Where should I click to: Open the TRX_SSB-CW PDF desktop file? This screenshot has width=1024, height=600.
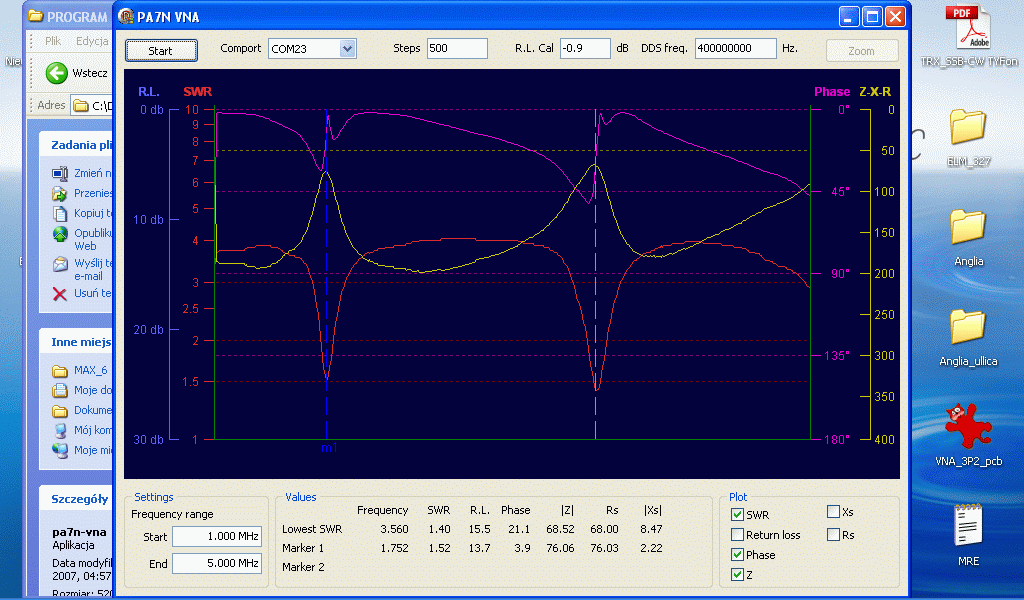click(x=967, y=29)
